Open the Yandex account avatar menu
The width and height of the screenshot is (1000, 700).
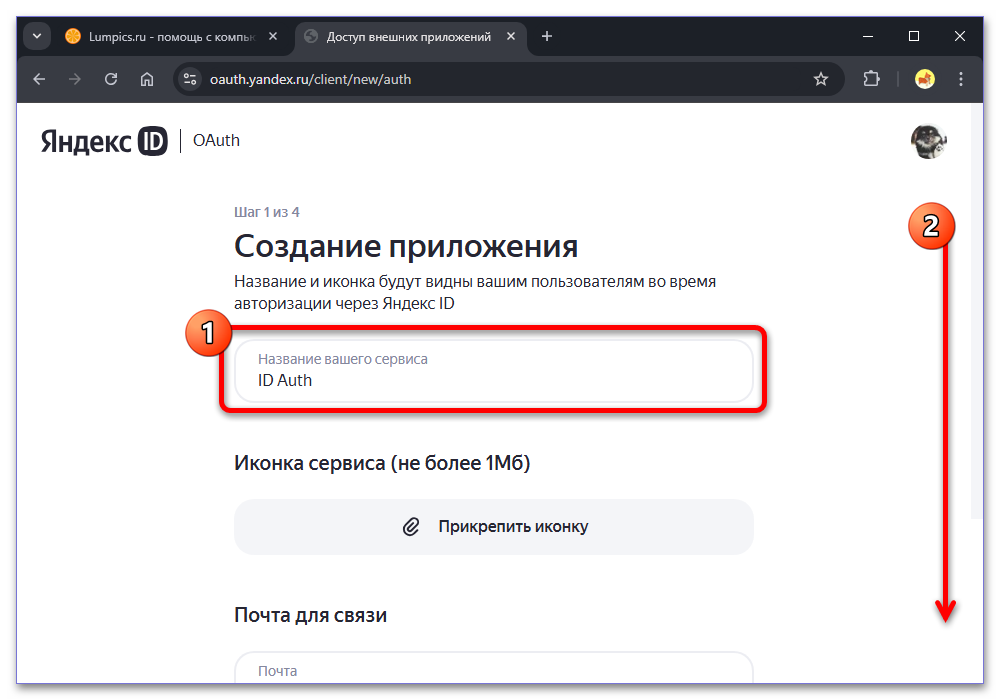929,141
